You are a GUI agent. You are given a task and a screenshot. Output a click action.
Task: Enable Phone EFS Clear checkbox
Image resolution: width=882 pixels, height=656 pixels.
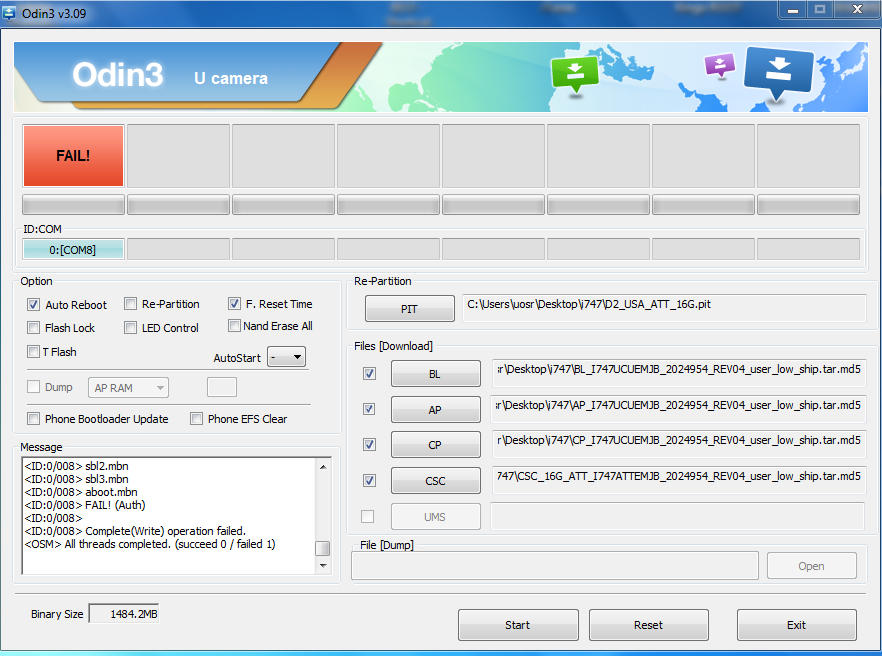(196, 419)
